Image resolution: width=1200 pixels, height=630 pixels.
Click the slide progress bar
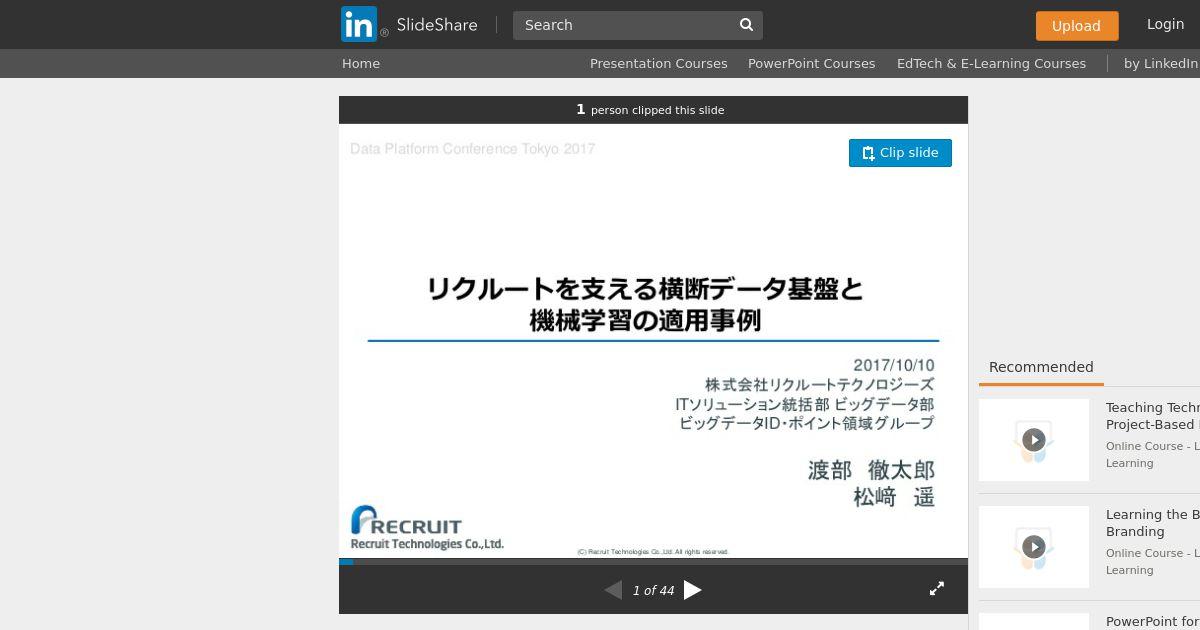point(653,562)
